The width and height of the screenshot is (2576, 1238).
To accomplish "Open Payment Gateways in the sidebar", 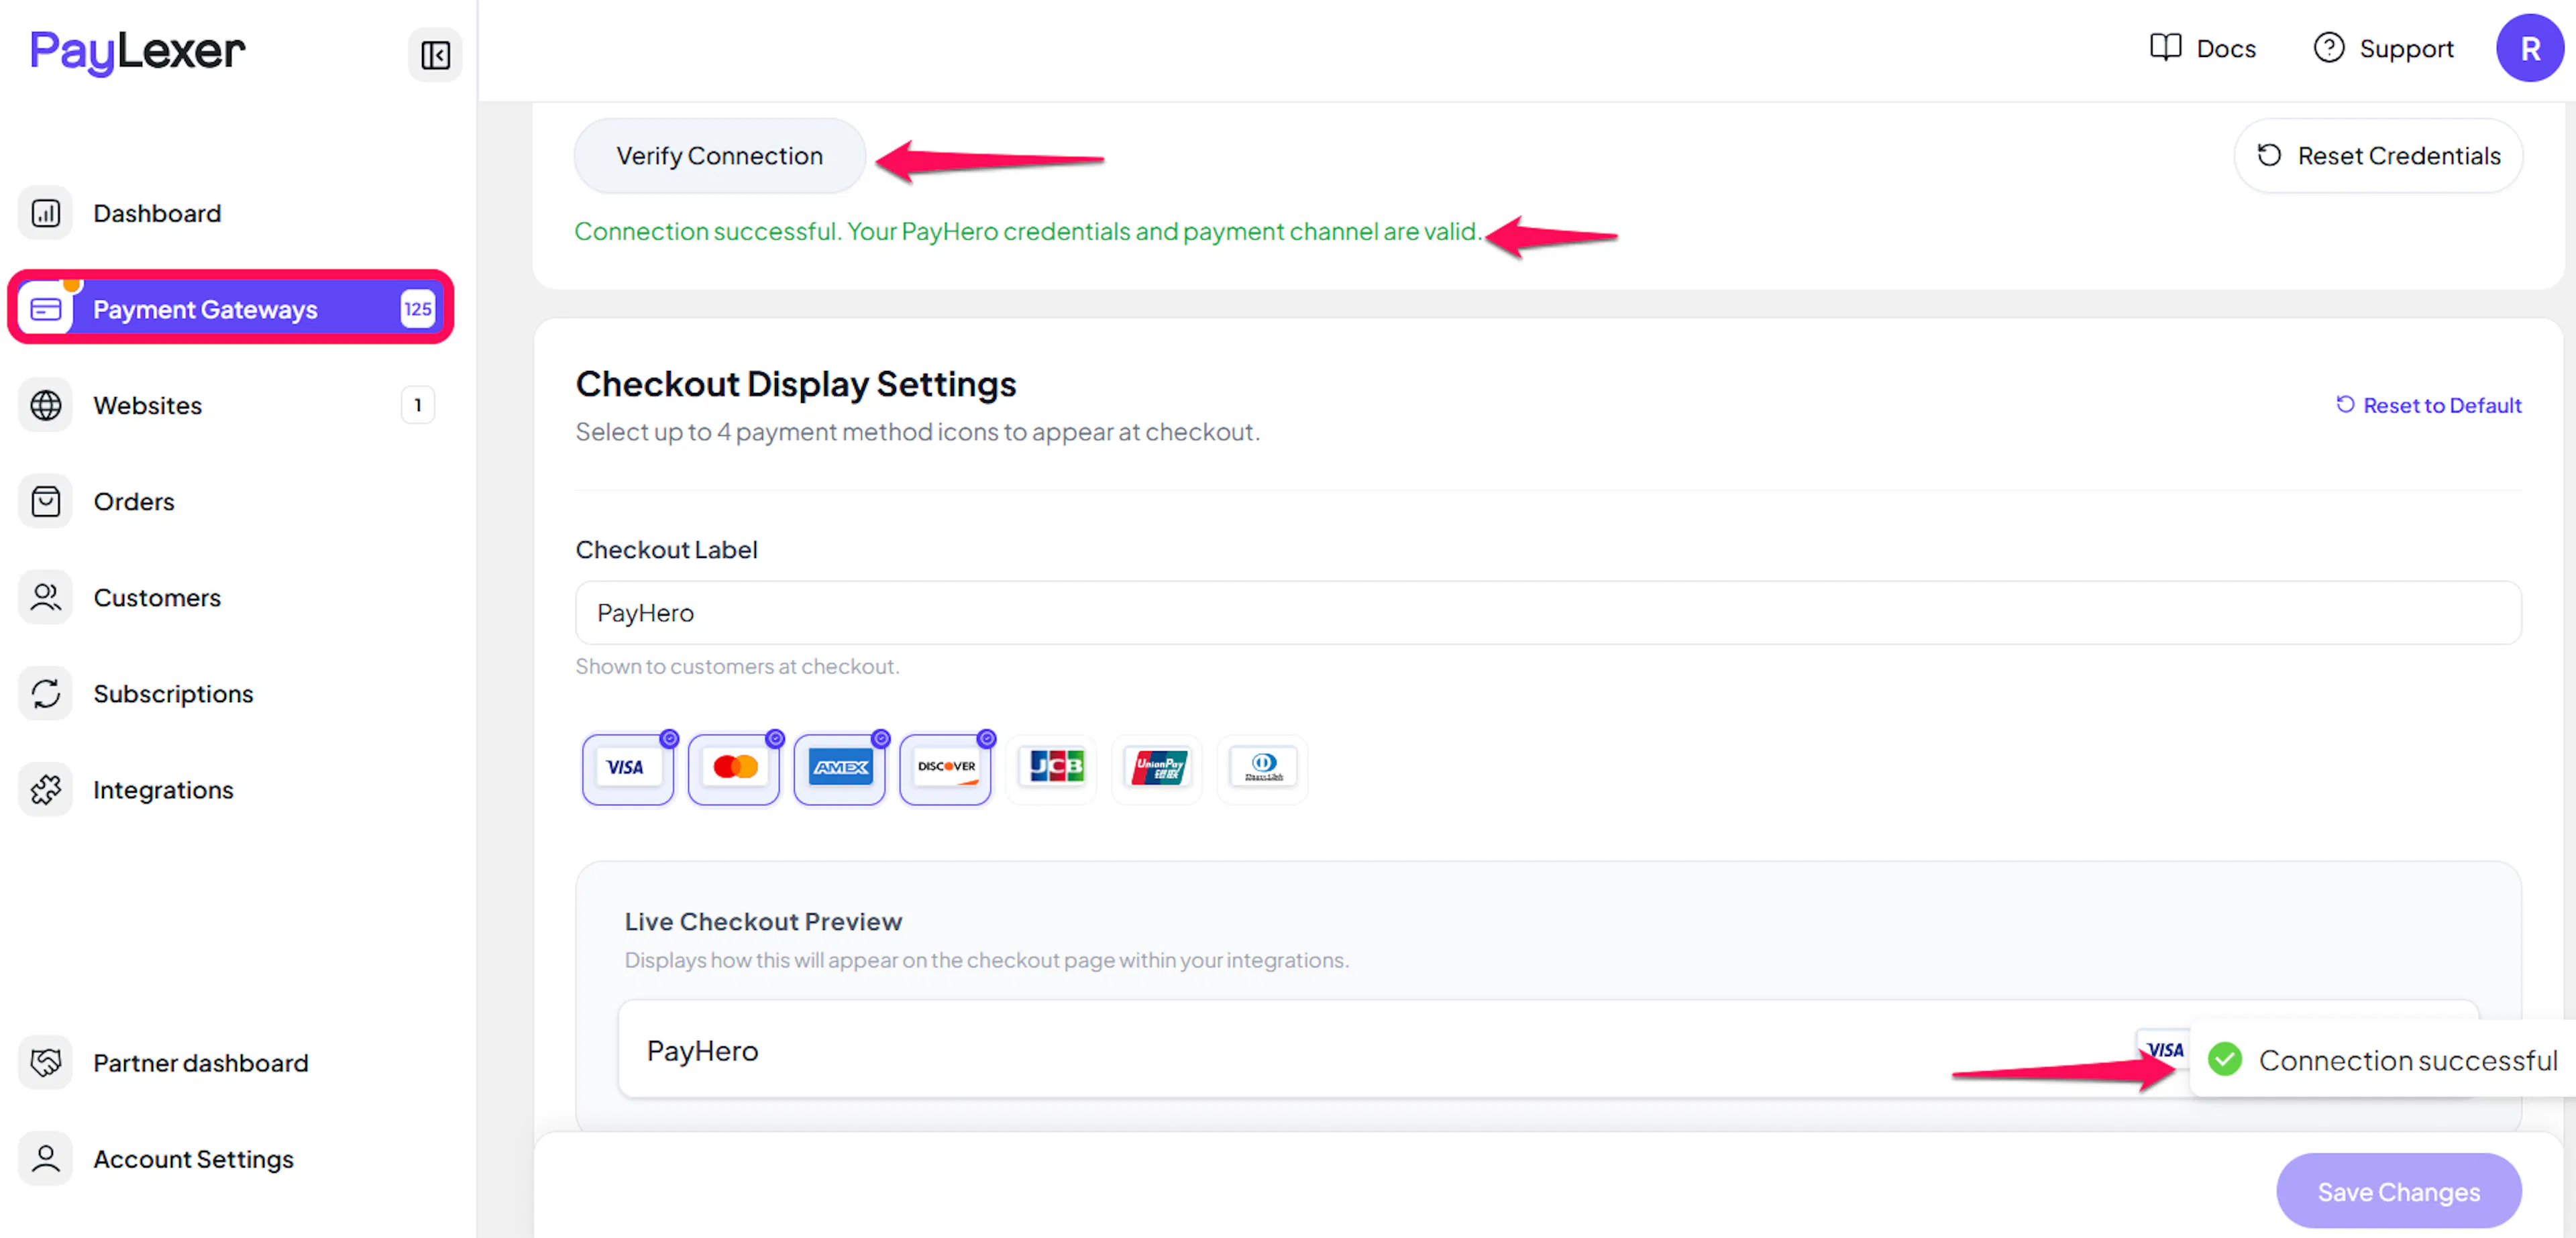I will tap(231, 309).
